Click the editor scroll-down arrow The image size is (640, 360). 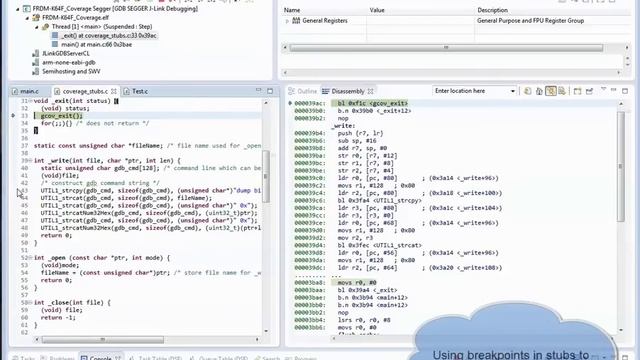pos(266,331)
